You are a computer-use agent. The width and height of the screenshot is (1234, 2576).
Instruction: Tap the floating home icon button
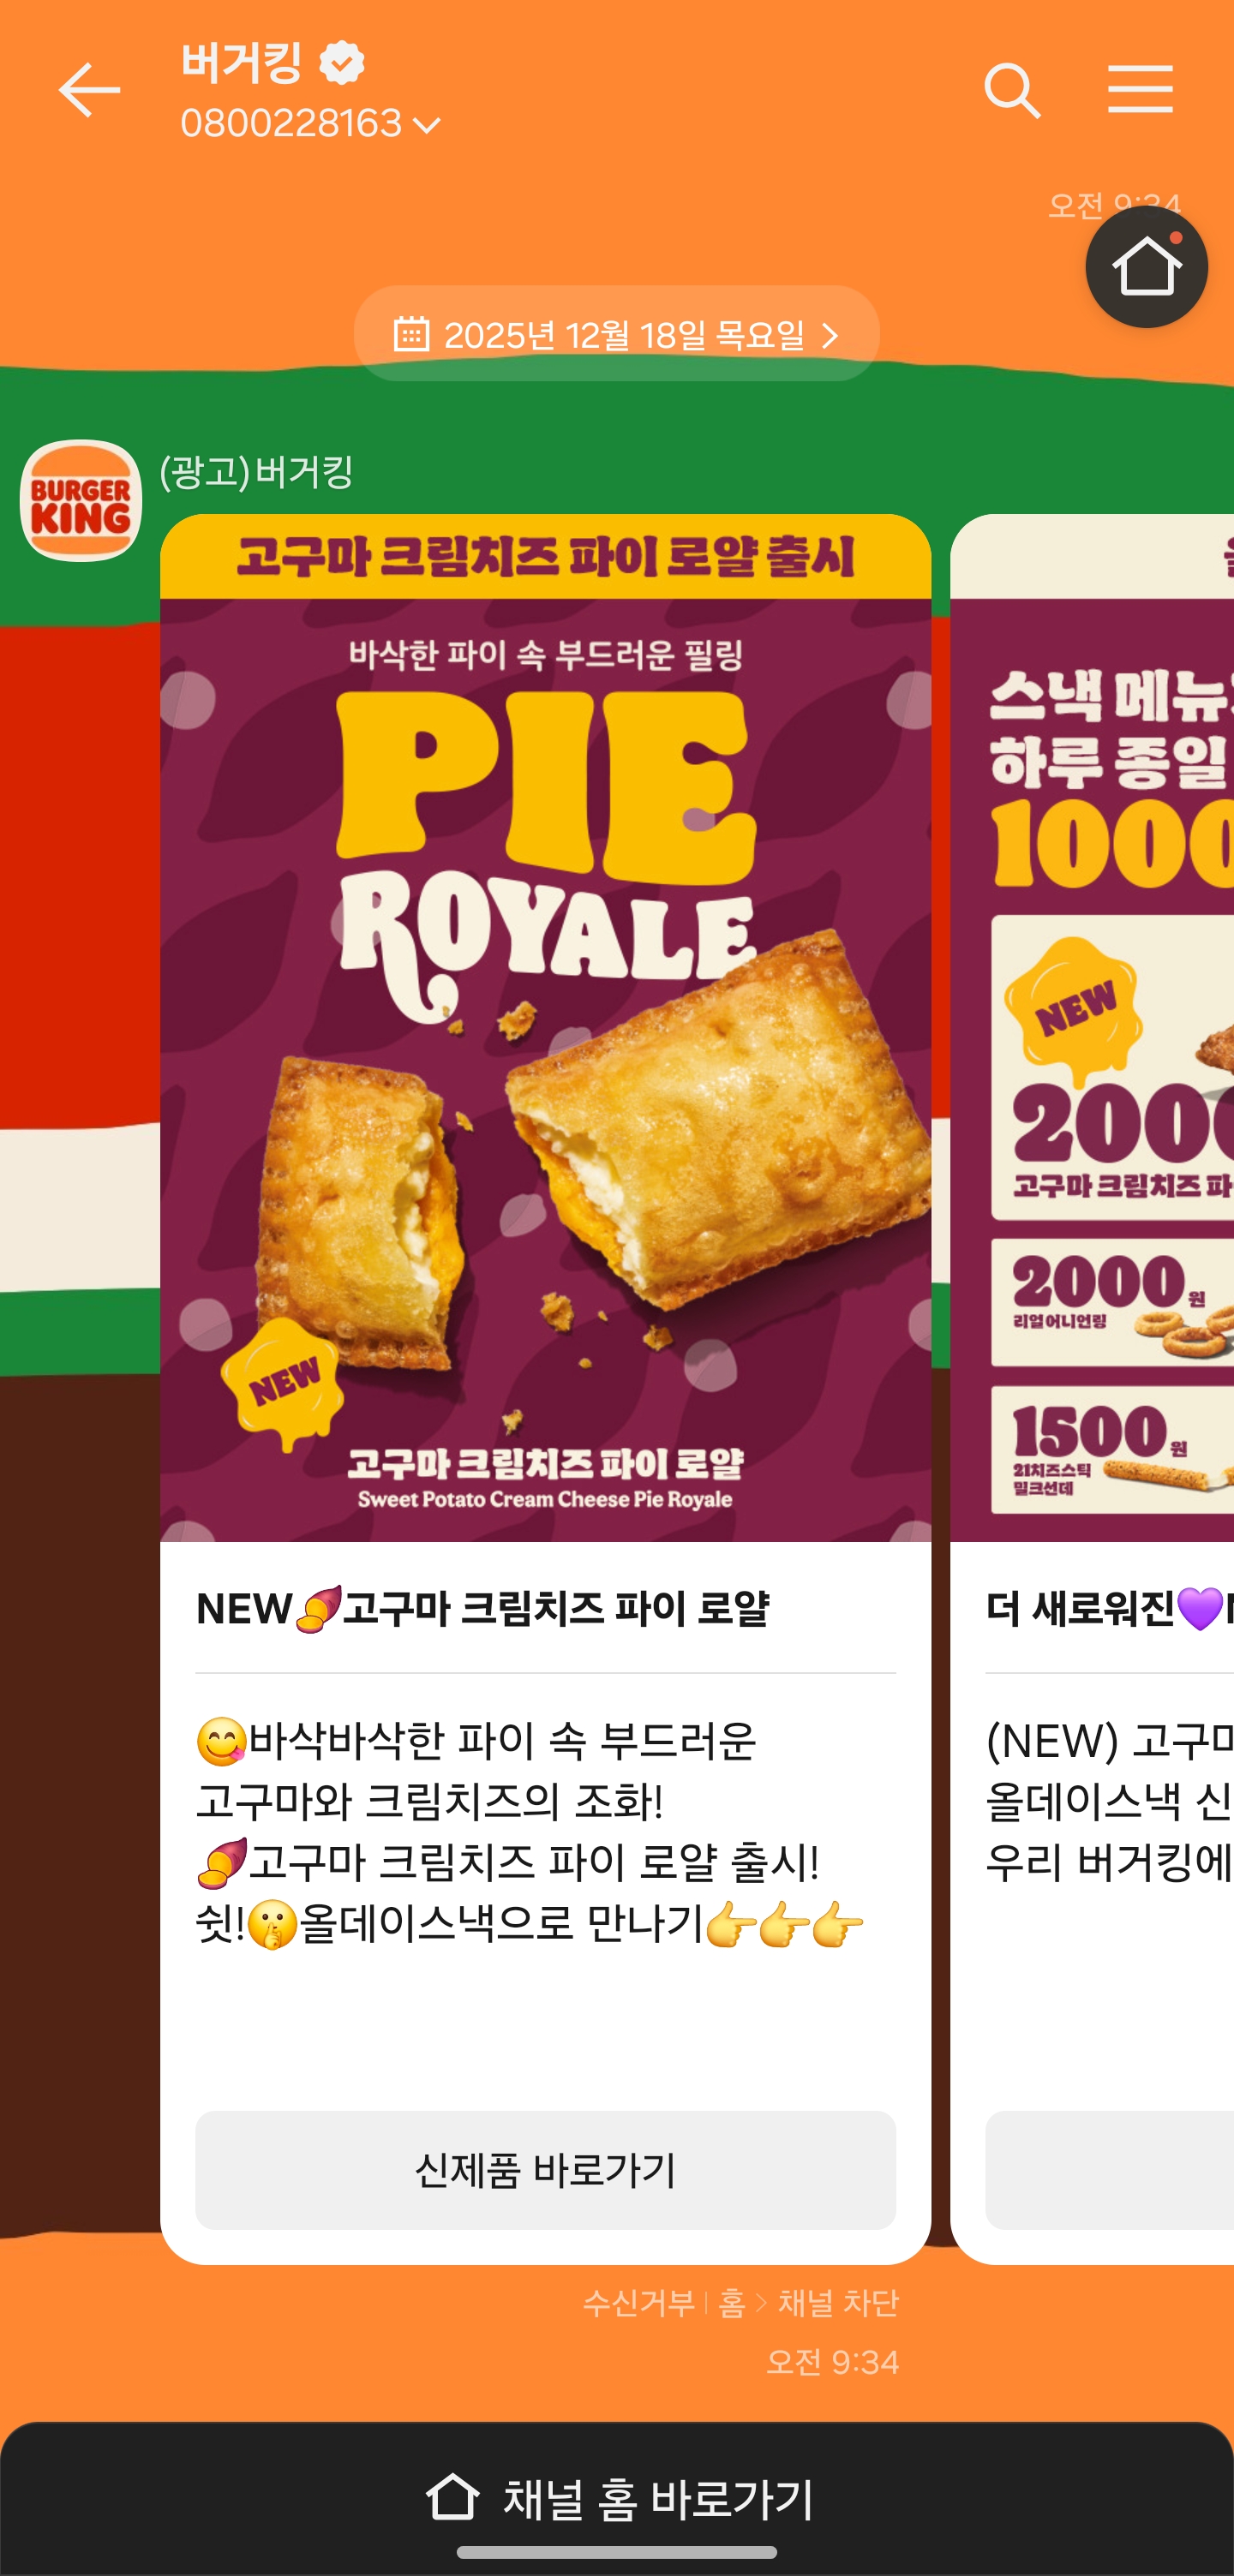pos(1146,267)
